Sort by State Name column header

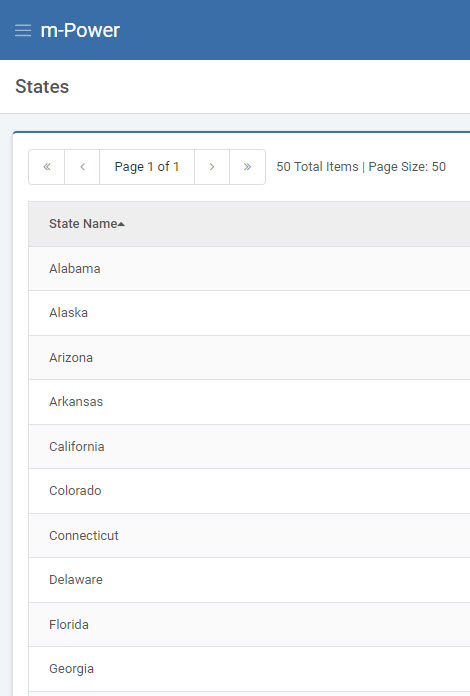coord(83,224)
